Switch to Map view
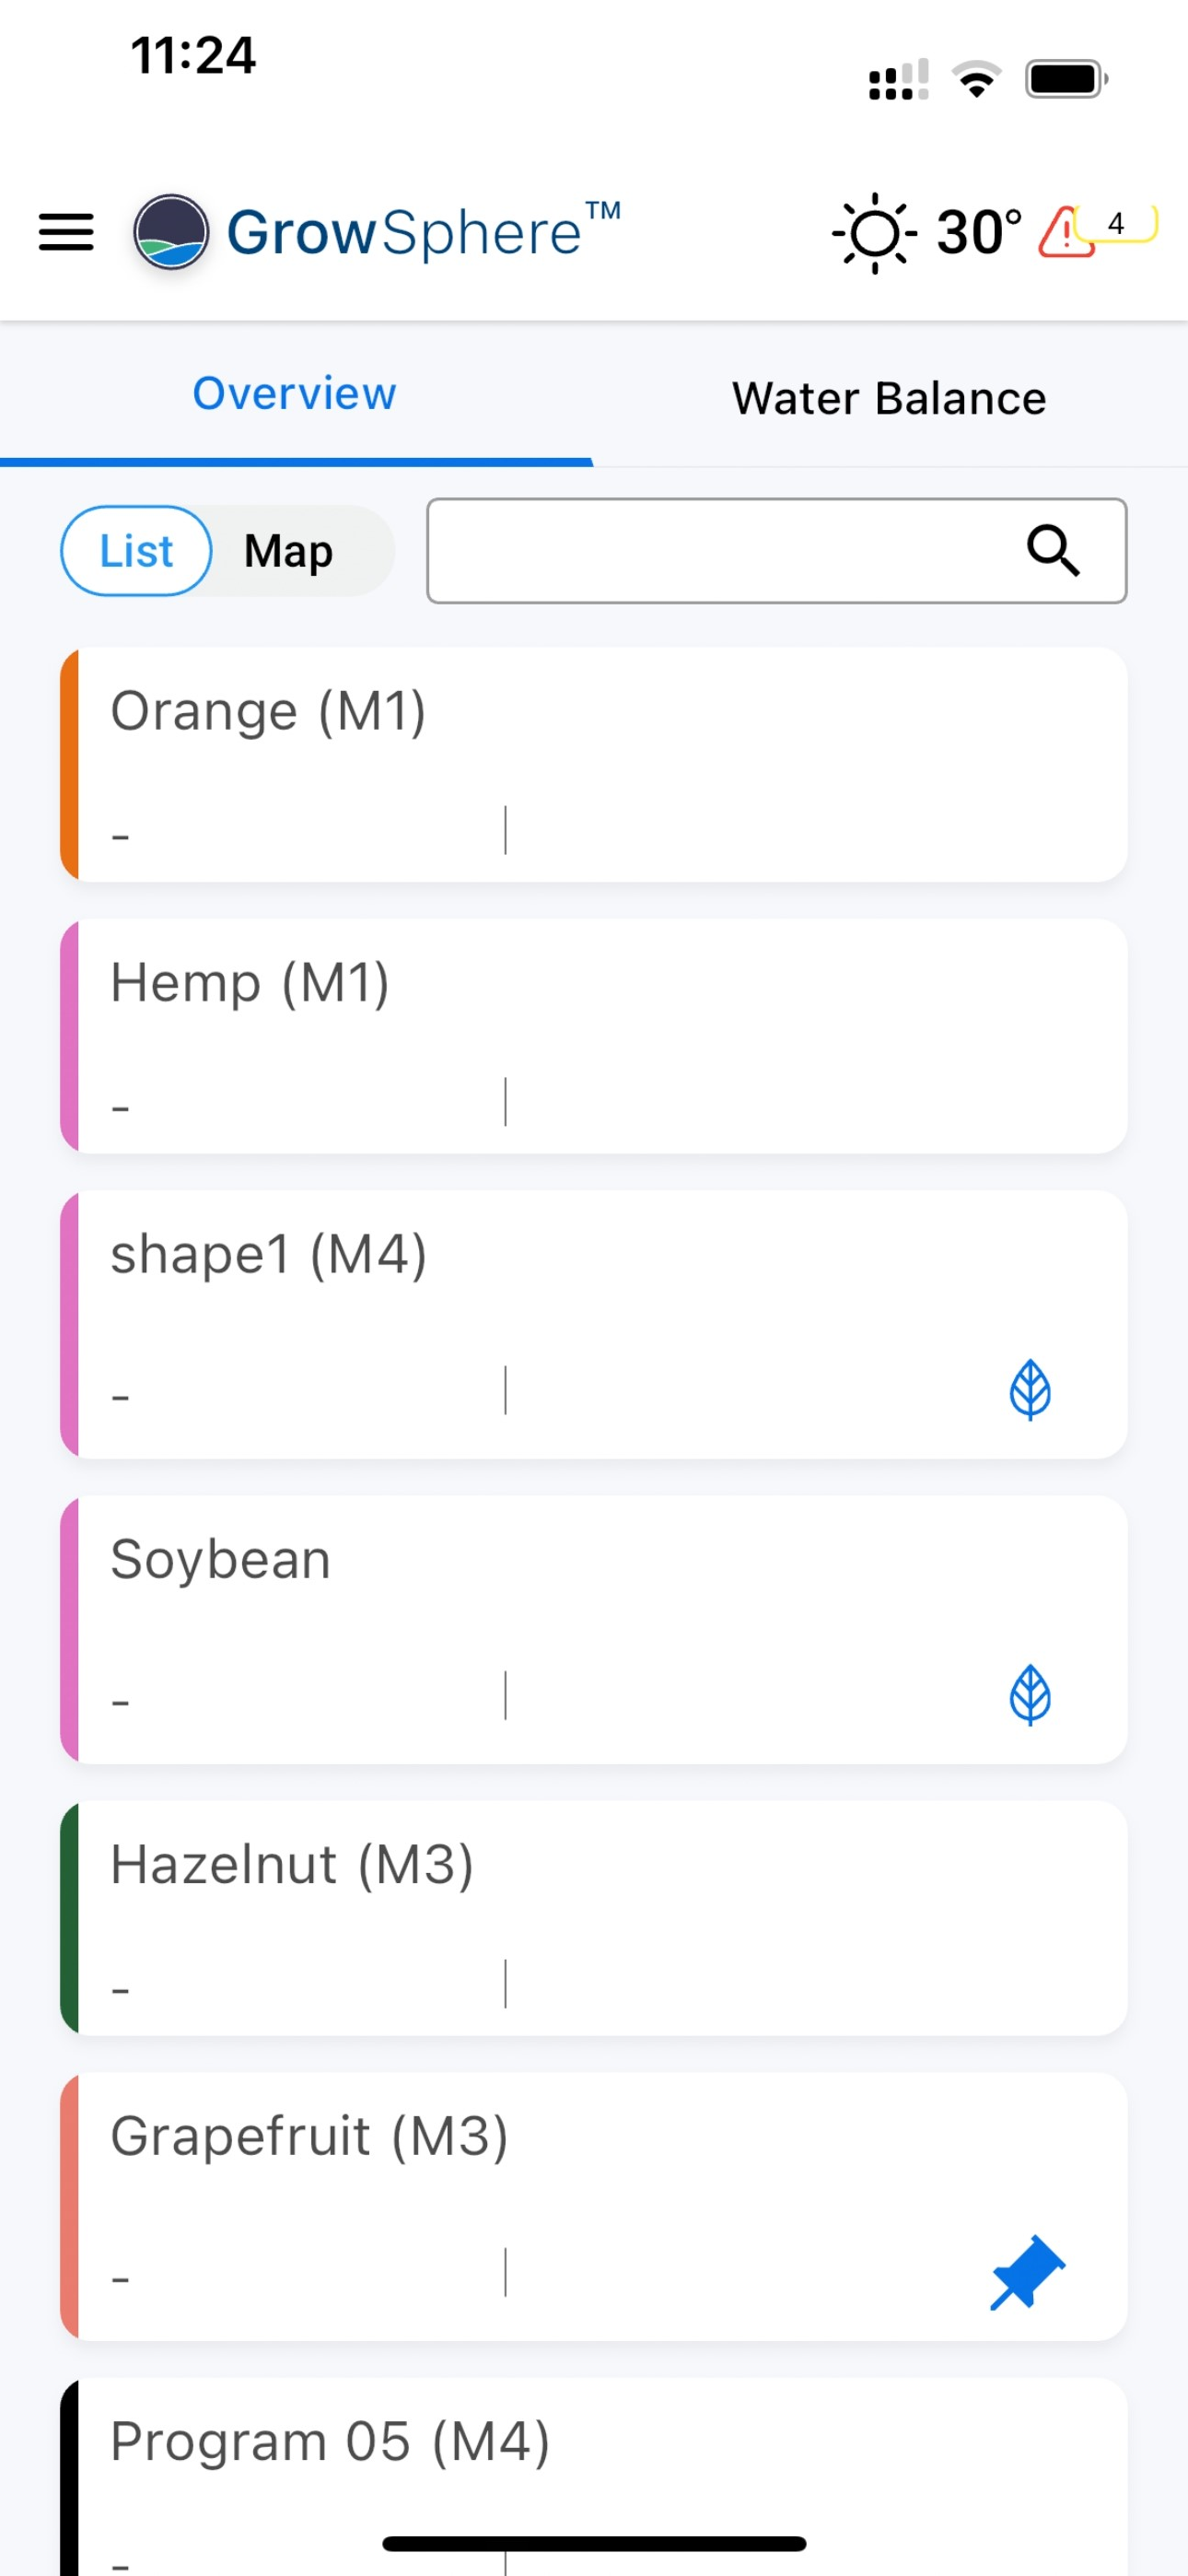 pyautogui.click(x=289, y=551)
